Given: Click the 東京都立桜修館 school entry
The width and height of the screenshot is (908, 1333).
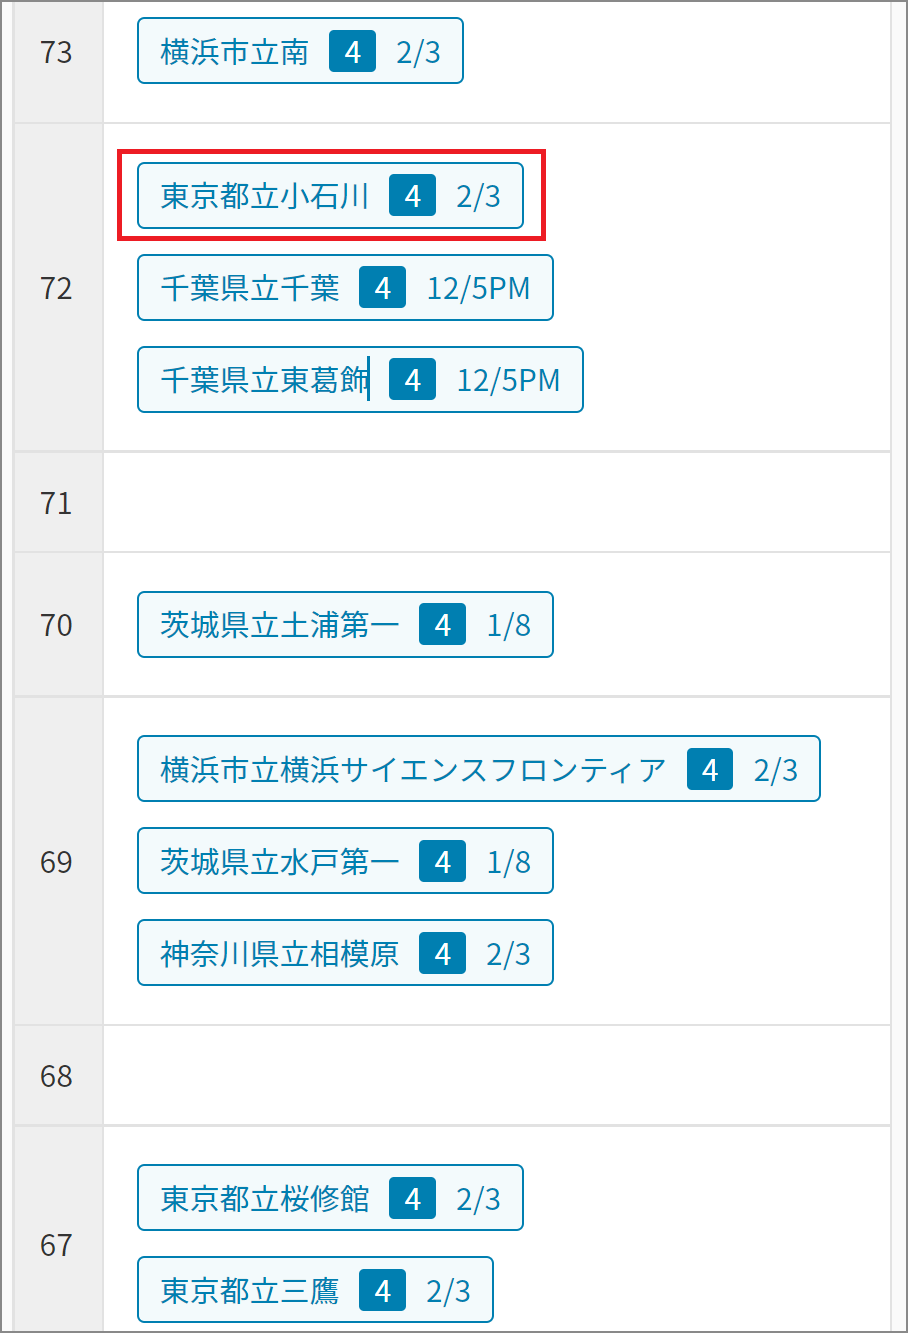Looking at the screenshot, I should coord(330,1198).
